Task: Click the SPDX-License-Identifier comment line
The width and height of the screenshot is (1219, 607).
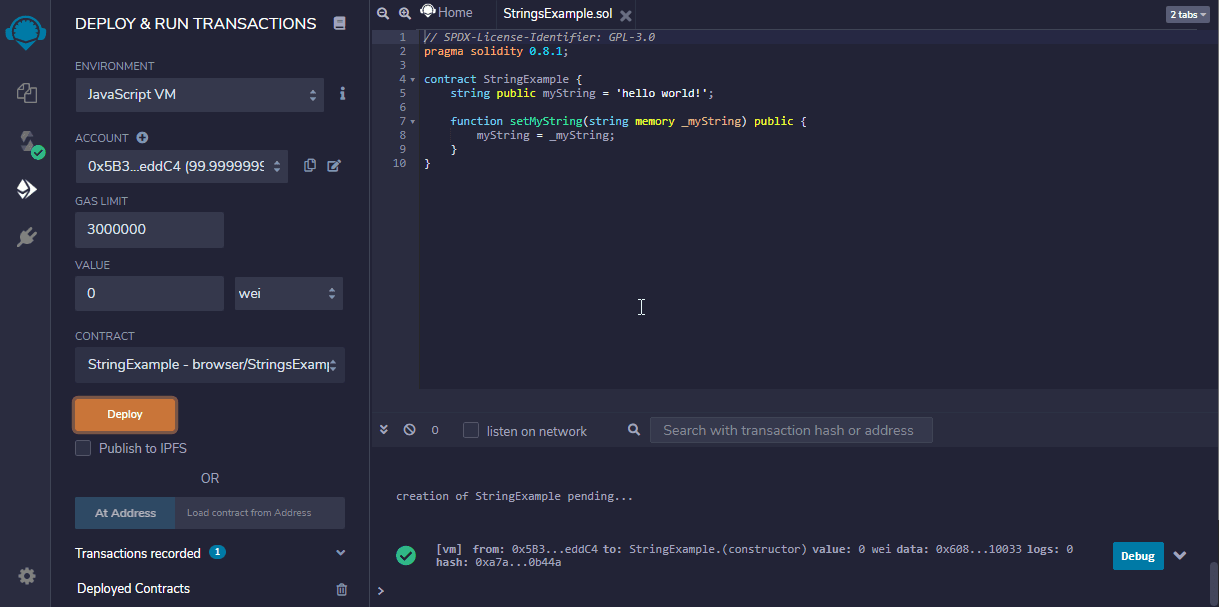Action: tap(539, 37)
